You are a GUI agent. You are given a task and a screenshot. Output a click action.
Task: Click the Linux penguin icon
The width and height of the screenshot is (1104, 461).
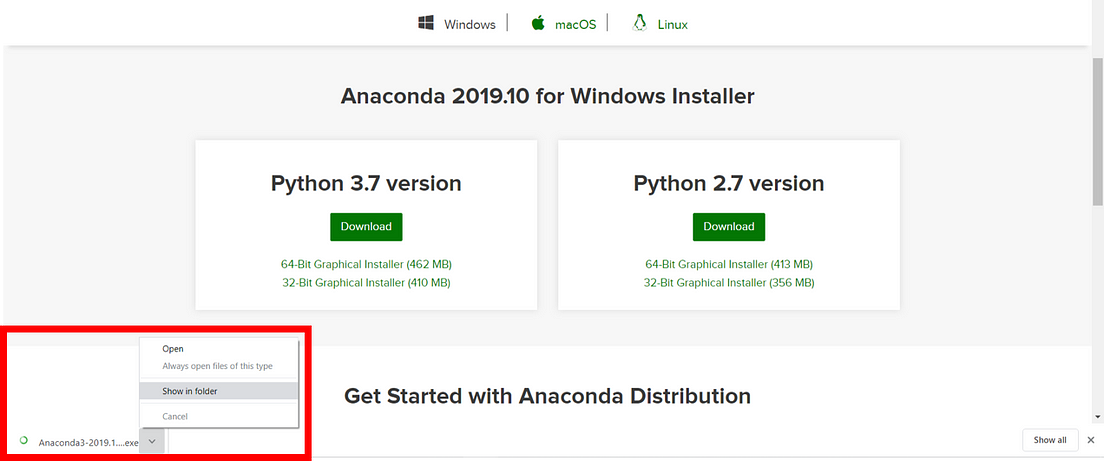(639, 23)
